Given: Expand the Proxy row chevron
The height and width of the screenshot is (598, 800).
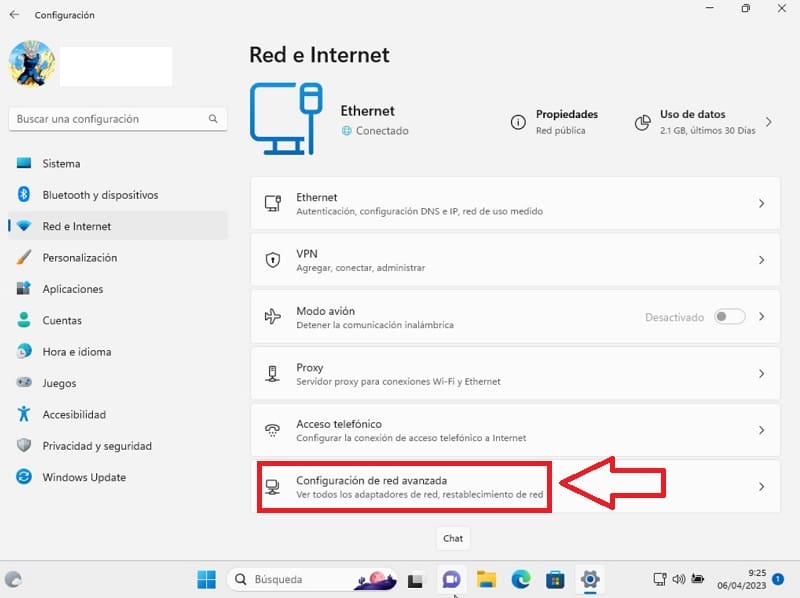Looking at the screenshot, I should pos(761,373).
